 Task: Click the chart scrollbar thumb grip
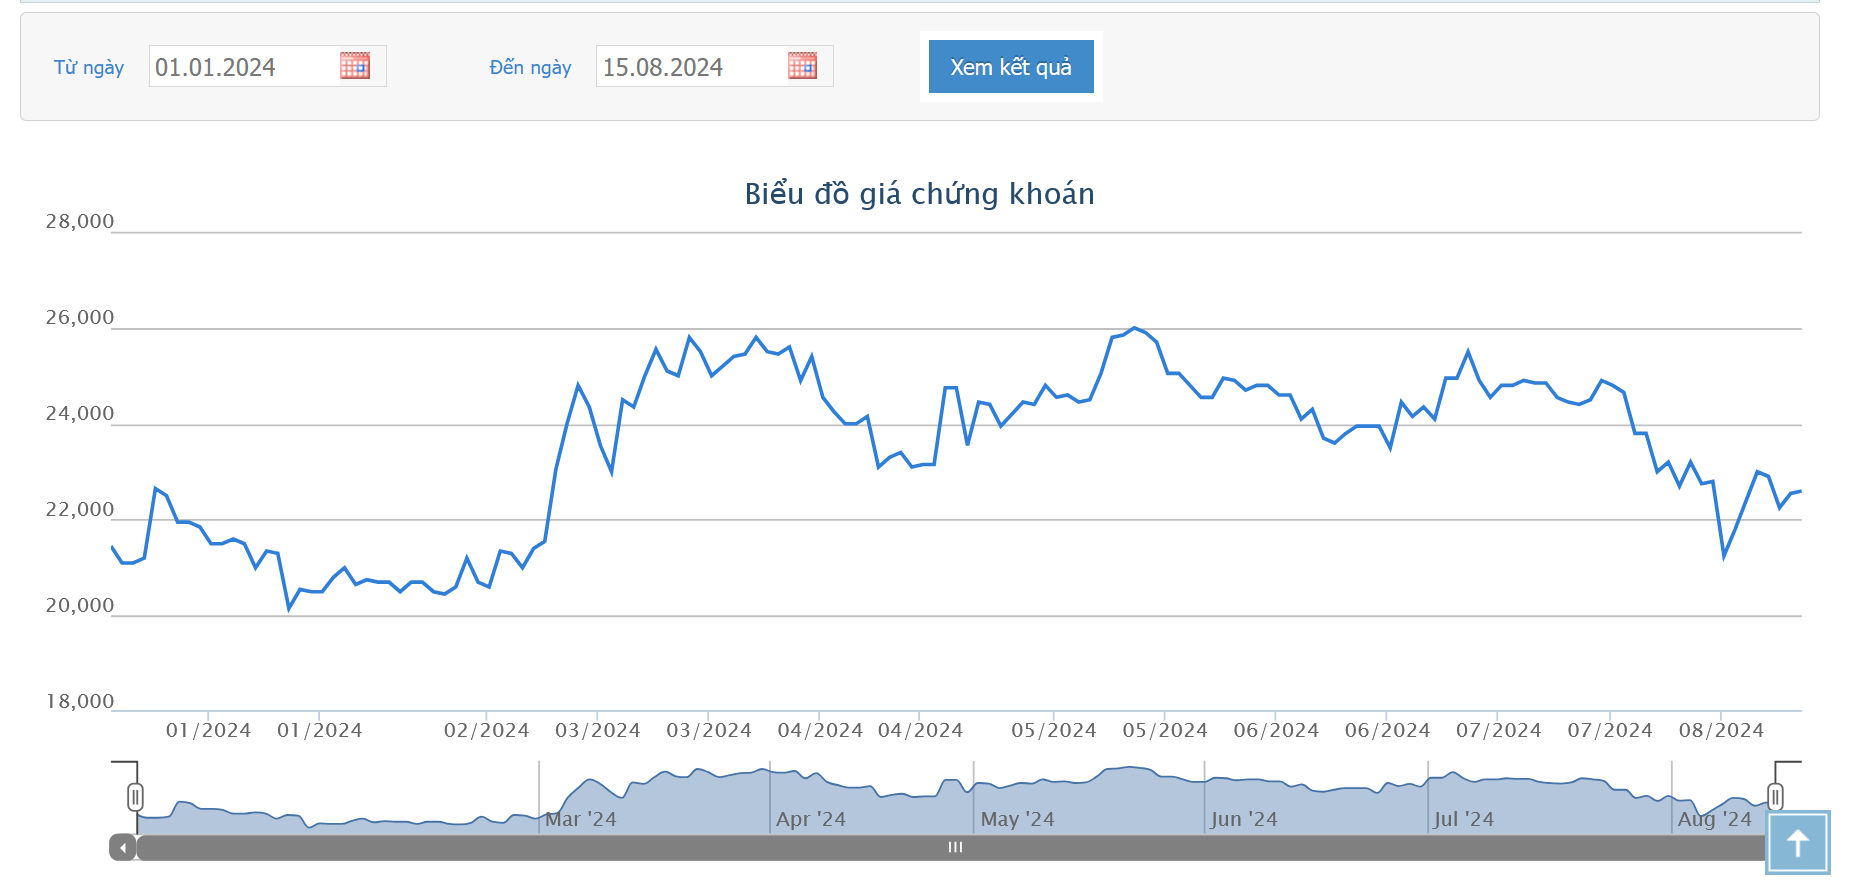pyautogui.click(x=955, y=848)
